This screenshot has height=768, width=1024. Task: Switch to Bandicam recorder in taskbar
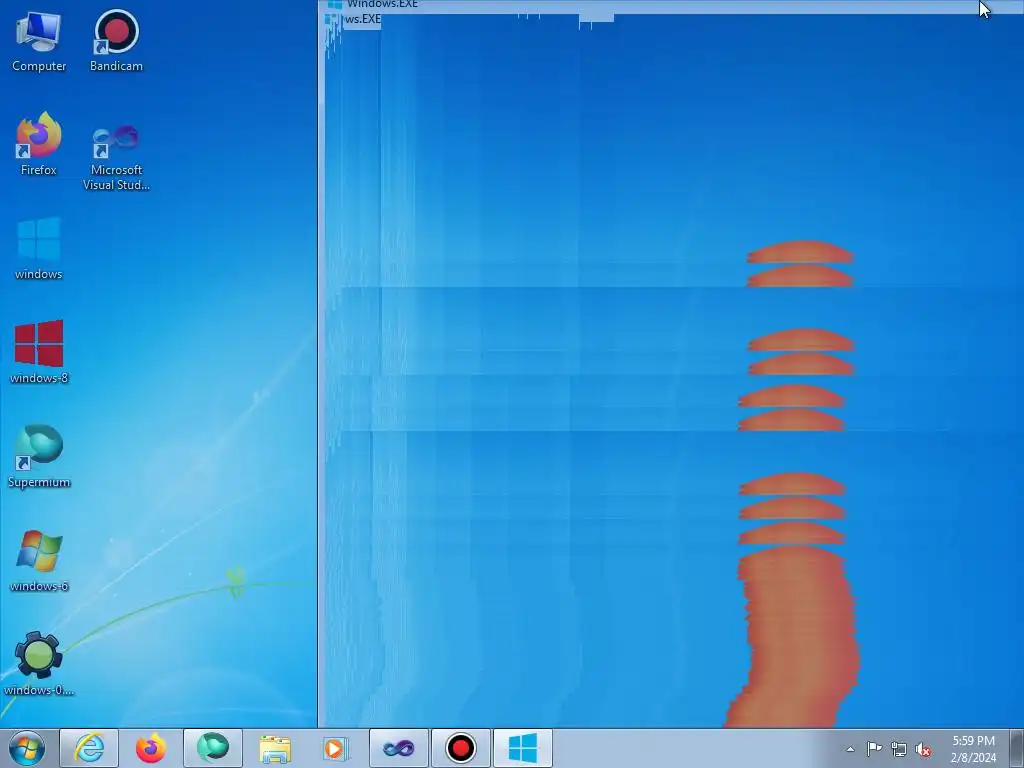(x=460, y=748)
